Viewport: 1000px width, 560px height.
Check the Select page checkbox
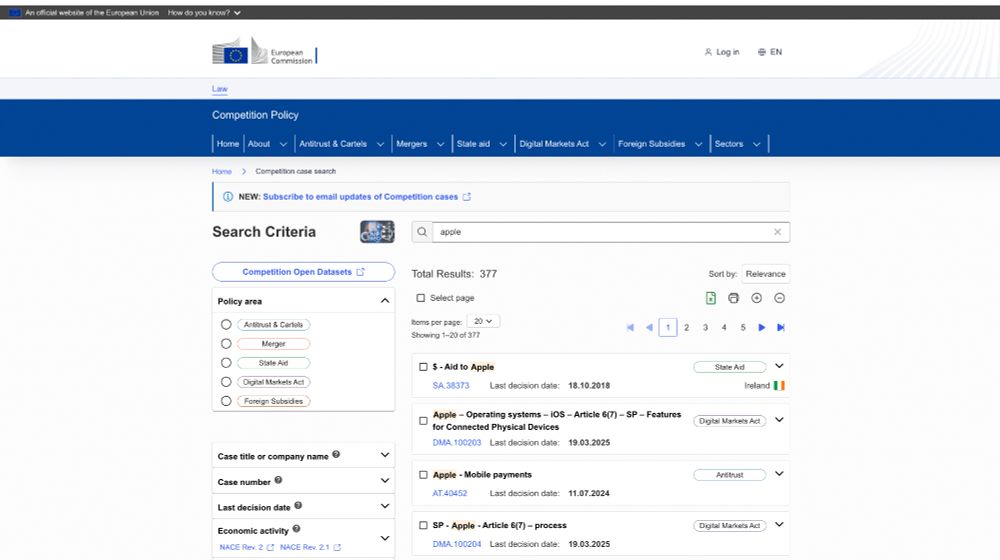(x=420, y=298)
